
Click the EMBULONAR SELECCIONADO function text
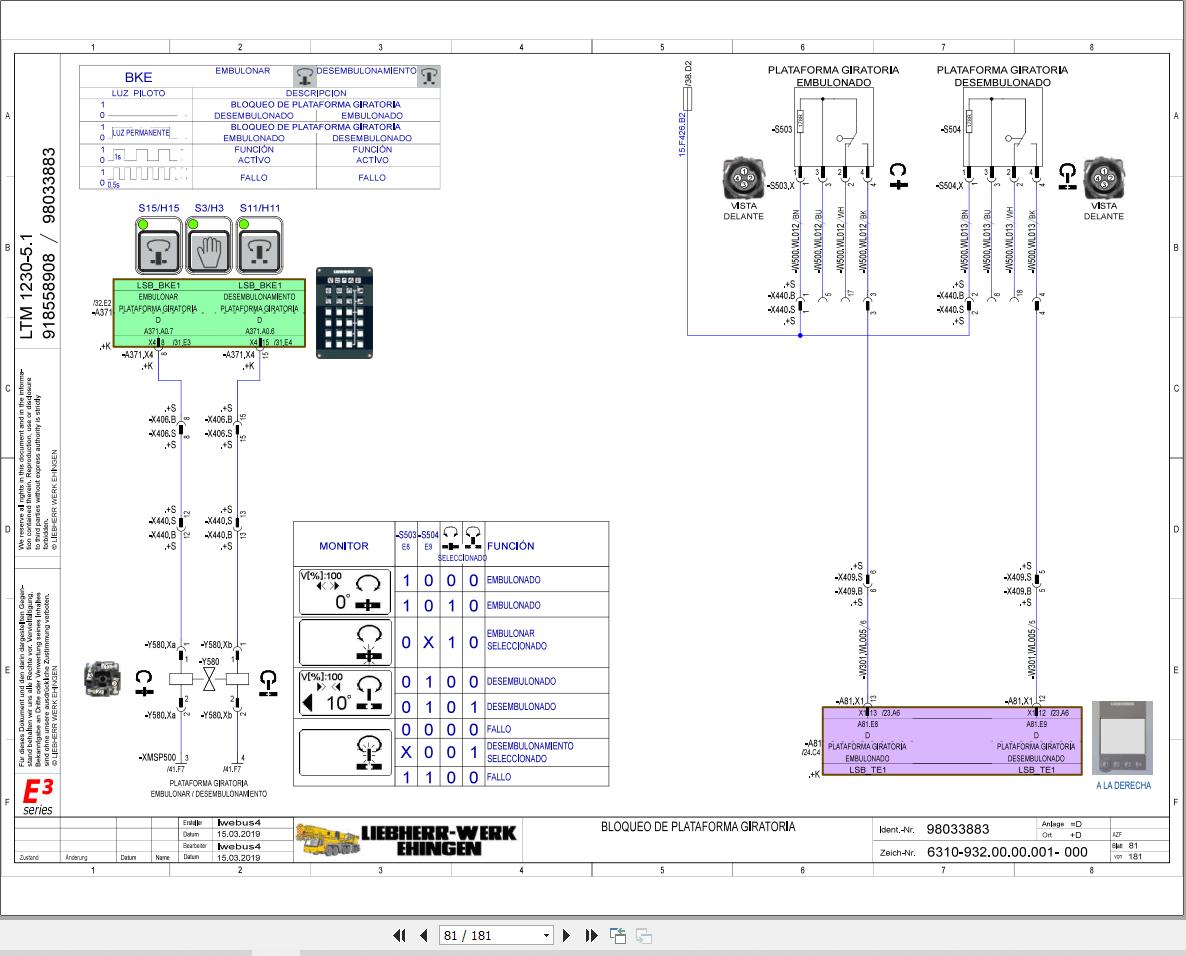[517, 640]
